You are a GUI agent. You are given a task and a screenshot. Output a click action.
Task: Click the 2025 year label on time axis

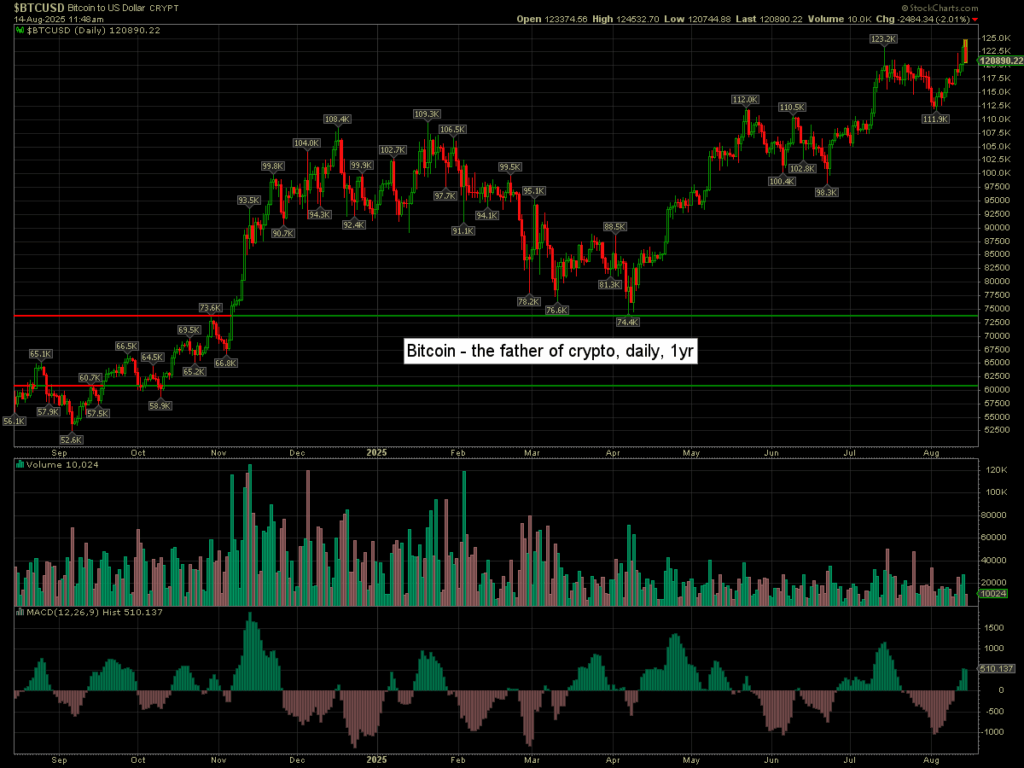point(379,452)
